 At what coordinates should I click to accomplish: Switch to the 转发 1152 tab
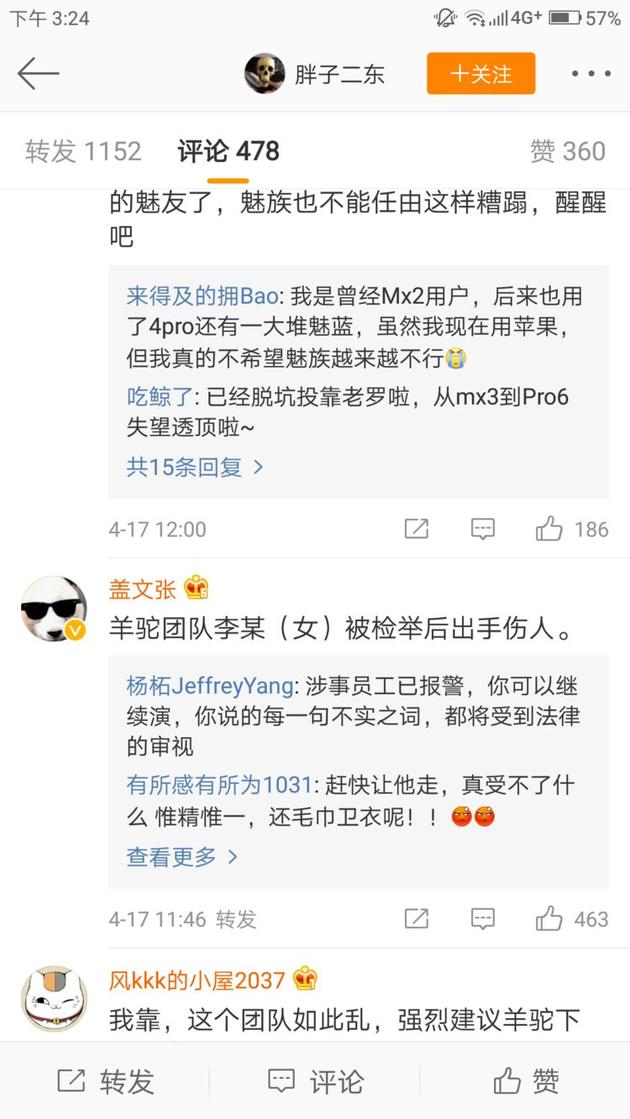click(83, 151)
